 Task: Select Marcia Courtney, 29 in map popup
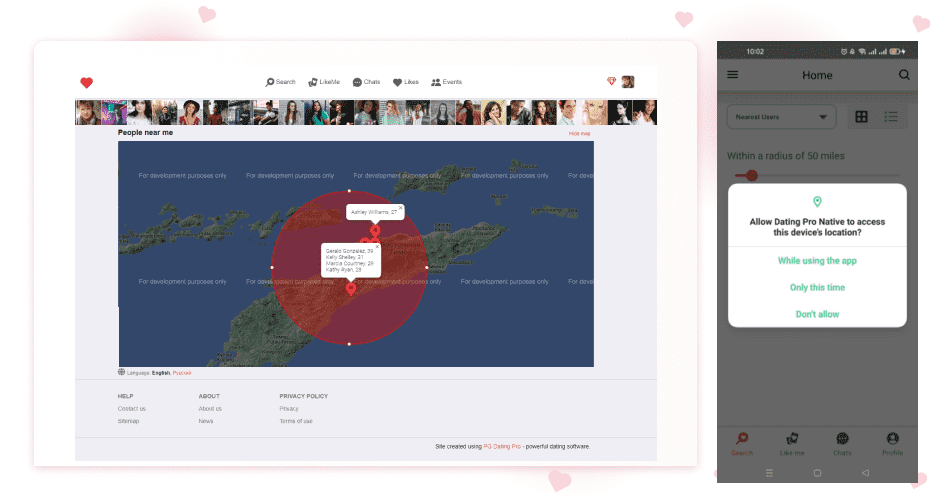350,263
